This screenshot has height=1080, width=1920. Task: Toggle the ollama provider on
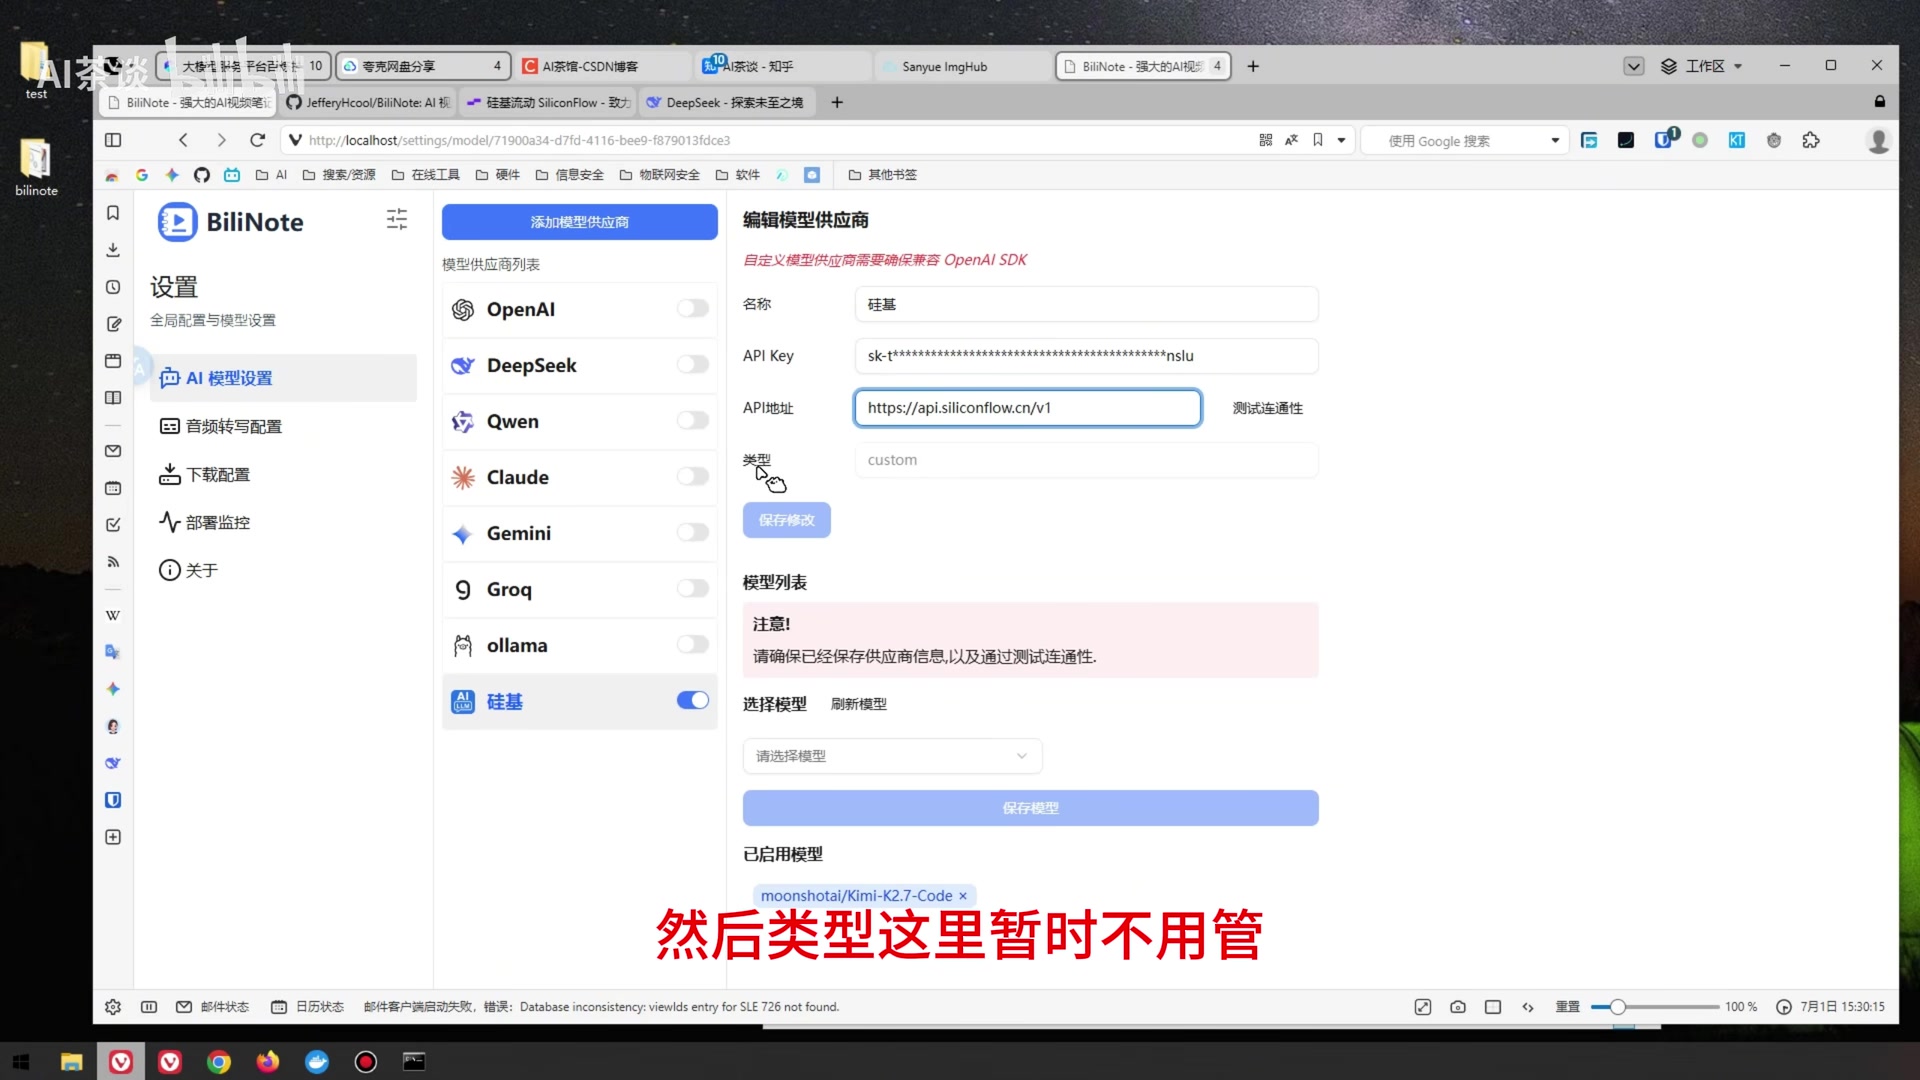[x=693, y=645]
